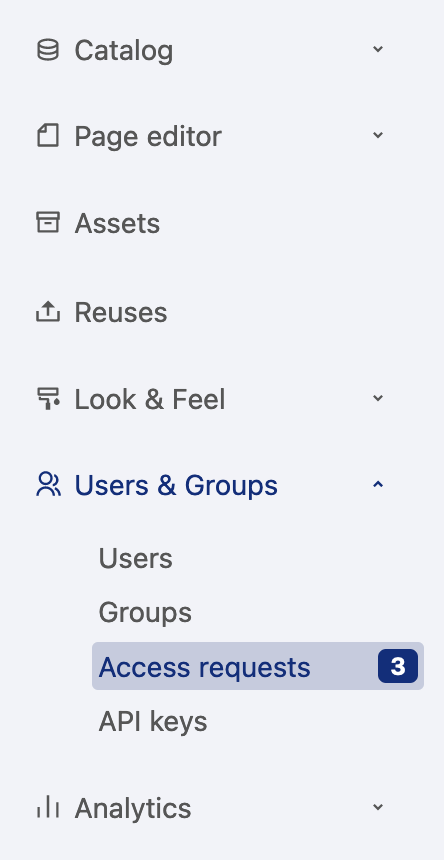Collapse the Users & Groups chevron
This screenshot has width=444, height=860.
pyautogui.click(x=378, y=485)
